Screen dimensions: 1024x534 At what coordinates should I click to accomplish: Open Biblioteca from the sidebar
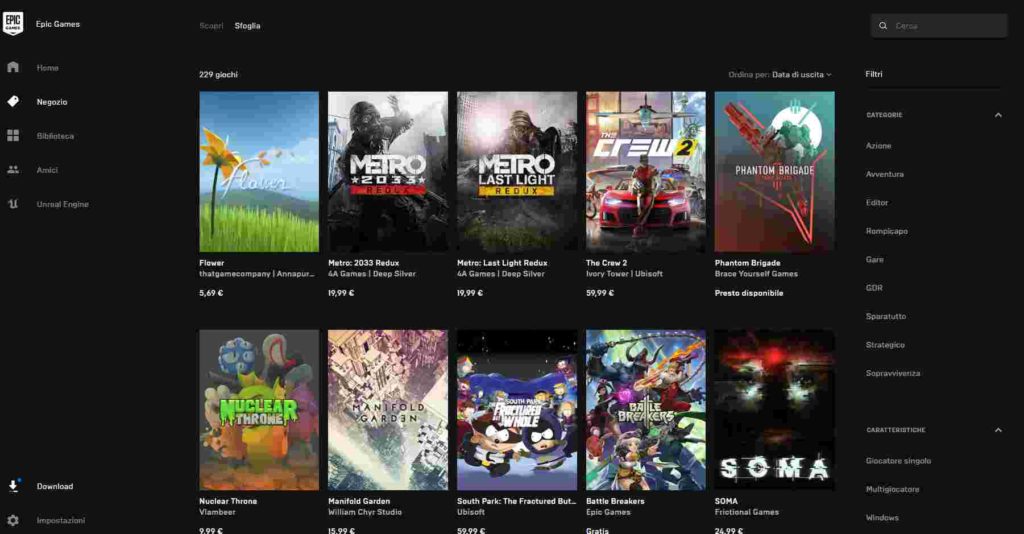coord(55,136)
